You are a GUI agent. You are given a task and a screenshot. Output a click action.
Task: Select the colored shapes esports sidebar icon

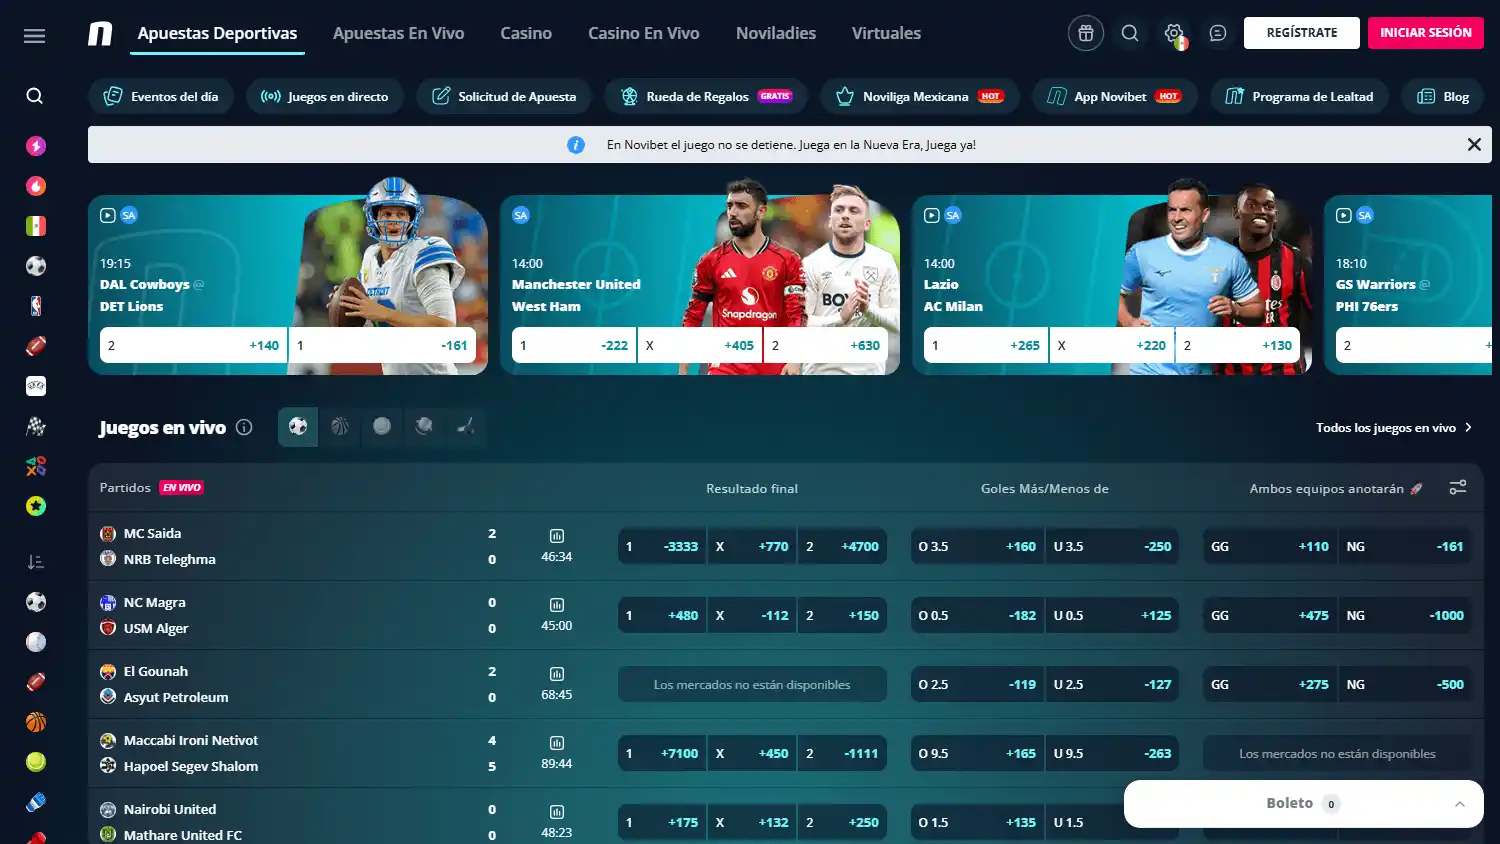pos(36,466)
